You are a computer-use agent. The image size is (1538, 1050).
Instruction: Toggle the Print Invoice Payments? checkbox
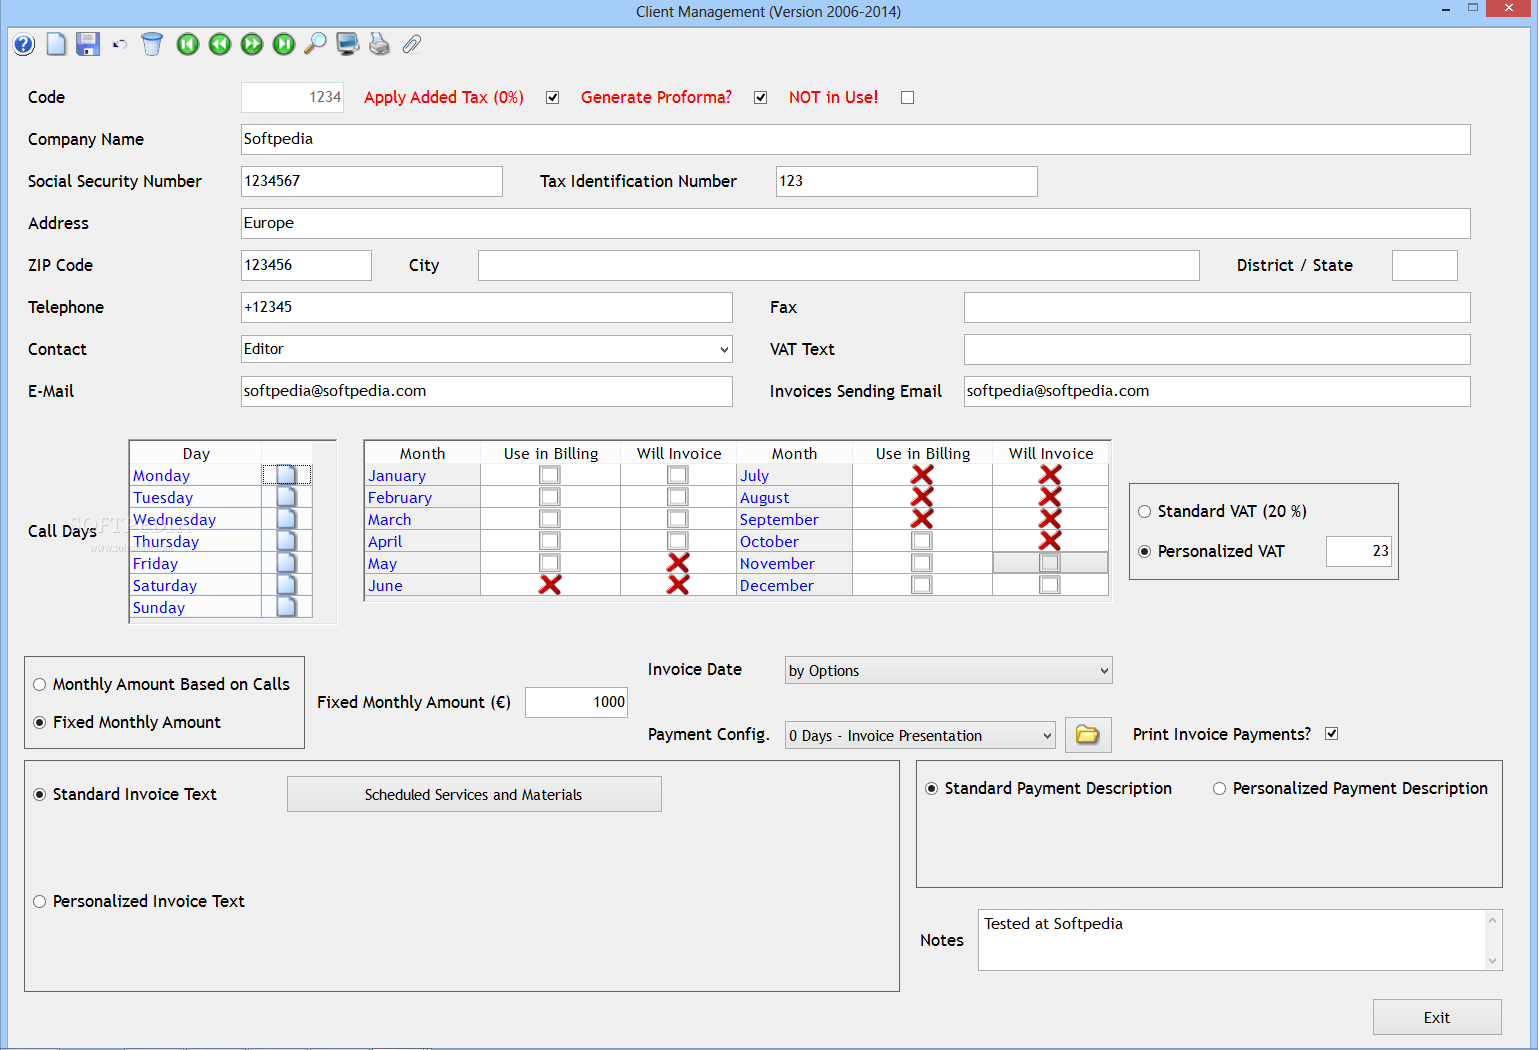coord(1331,734)
